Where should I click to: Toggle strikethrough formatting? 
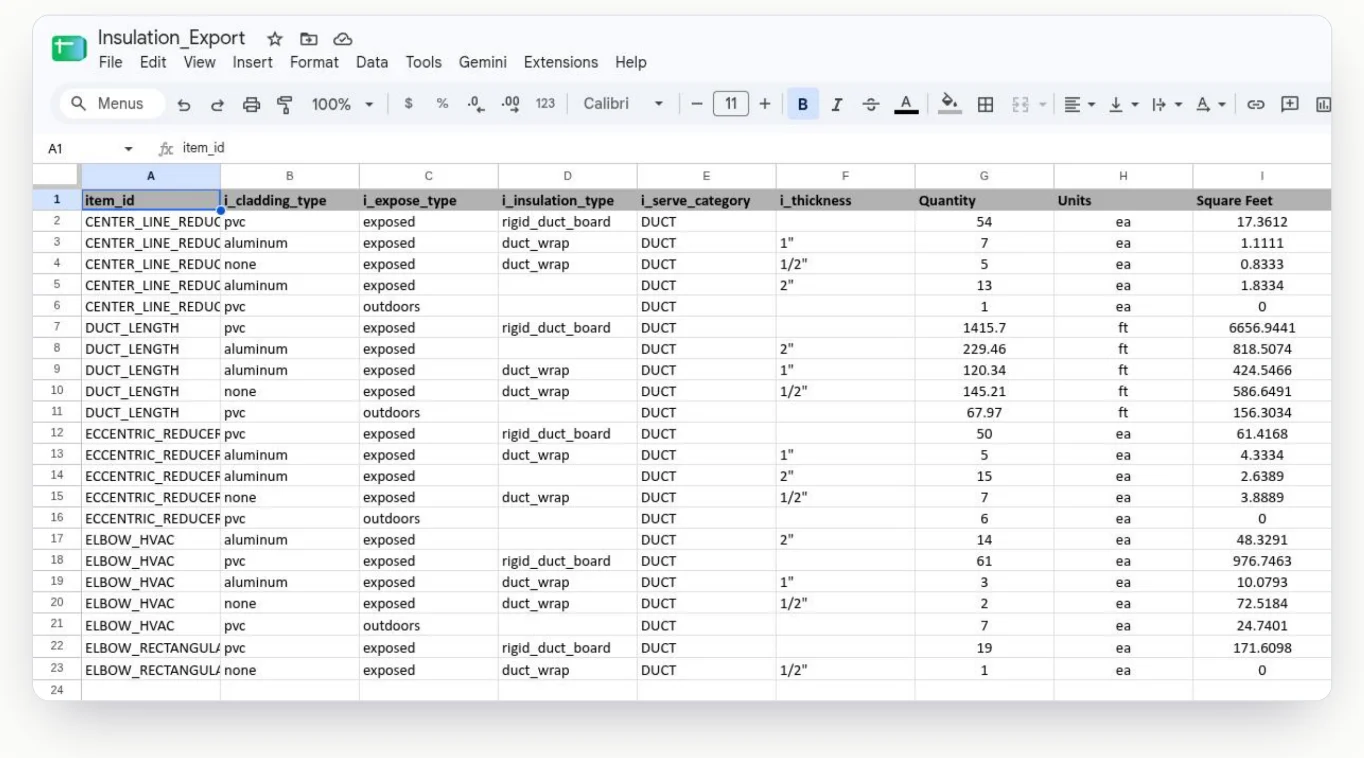click(871, 104)
